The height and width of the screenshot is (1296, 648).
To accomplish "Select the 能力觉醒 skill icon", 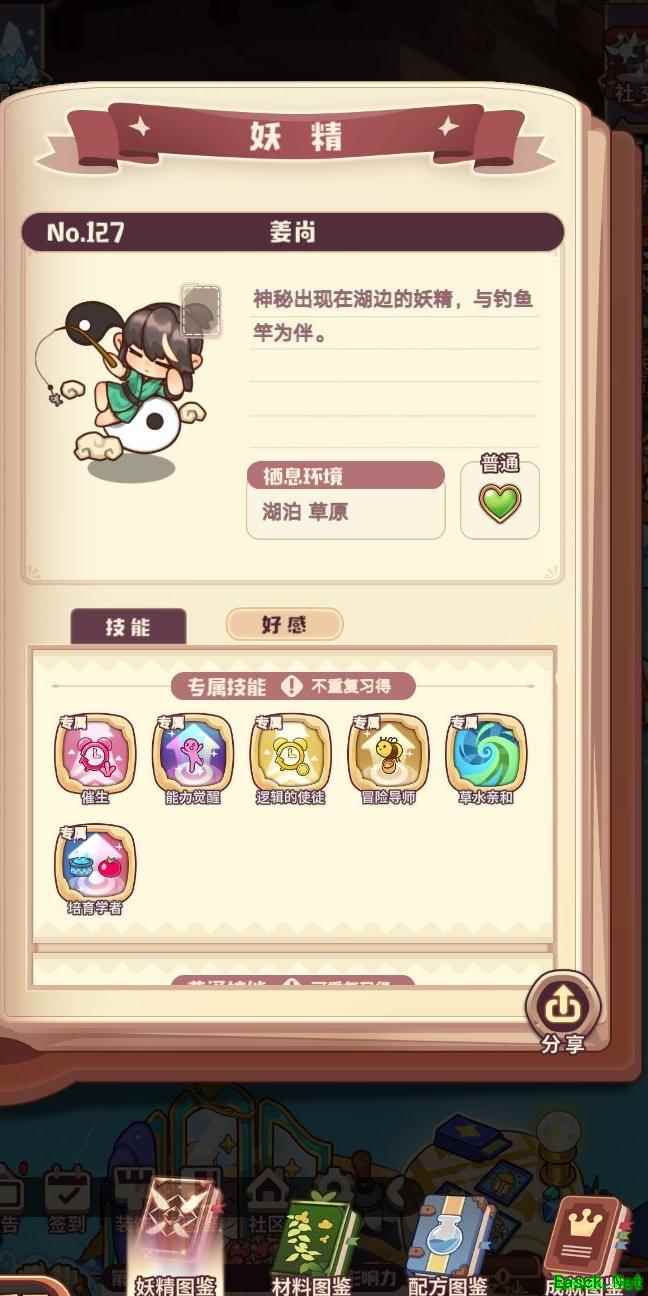I will pyautogui.click(x=193, y=752).
